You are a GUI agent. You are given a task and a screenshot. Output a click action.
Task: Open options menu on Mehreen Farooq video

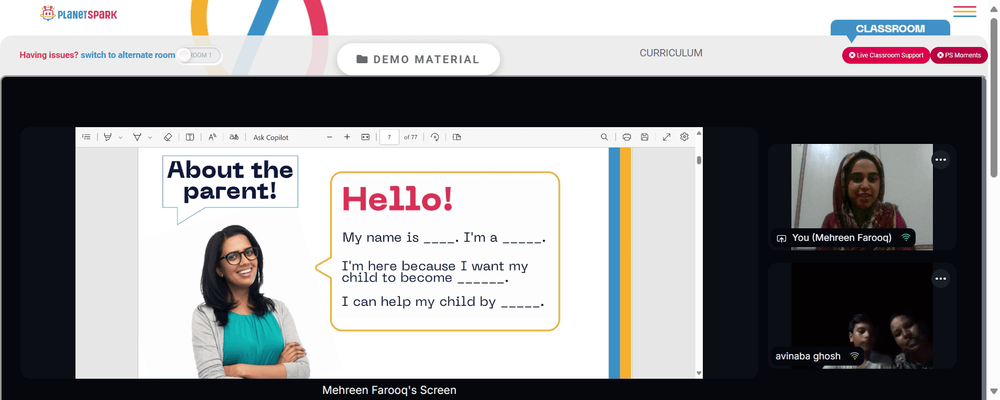click(x=941, y=160)
